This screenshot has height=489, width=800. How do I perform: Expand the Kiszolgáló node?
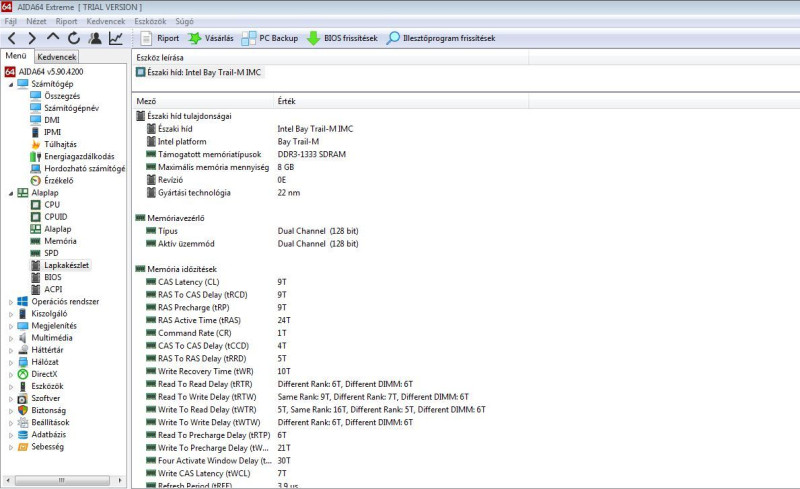point(11,314)
